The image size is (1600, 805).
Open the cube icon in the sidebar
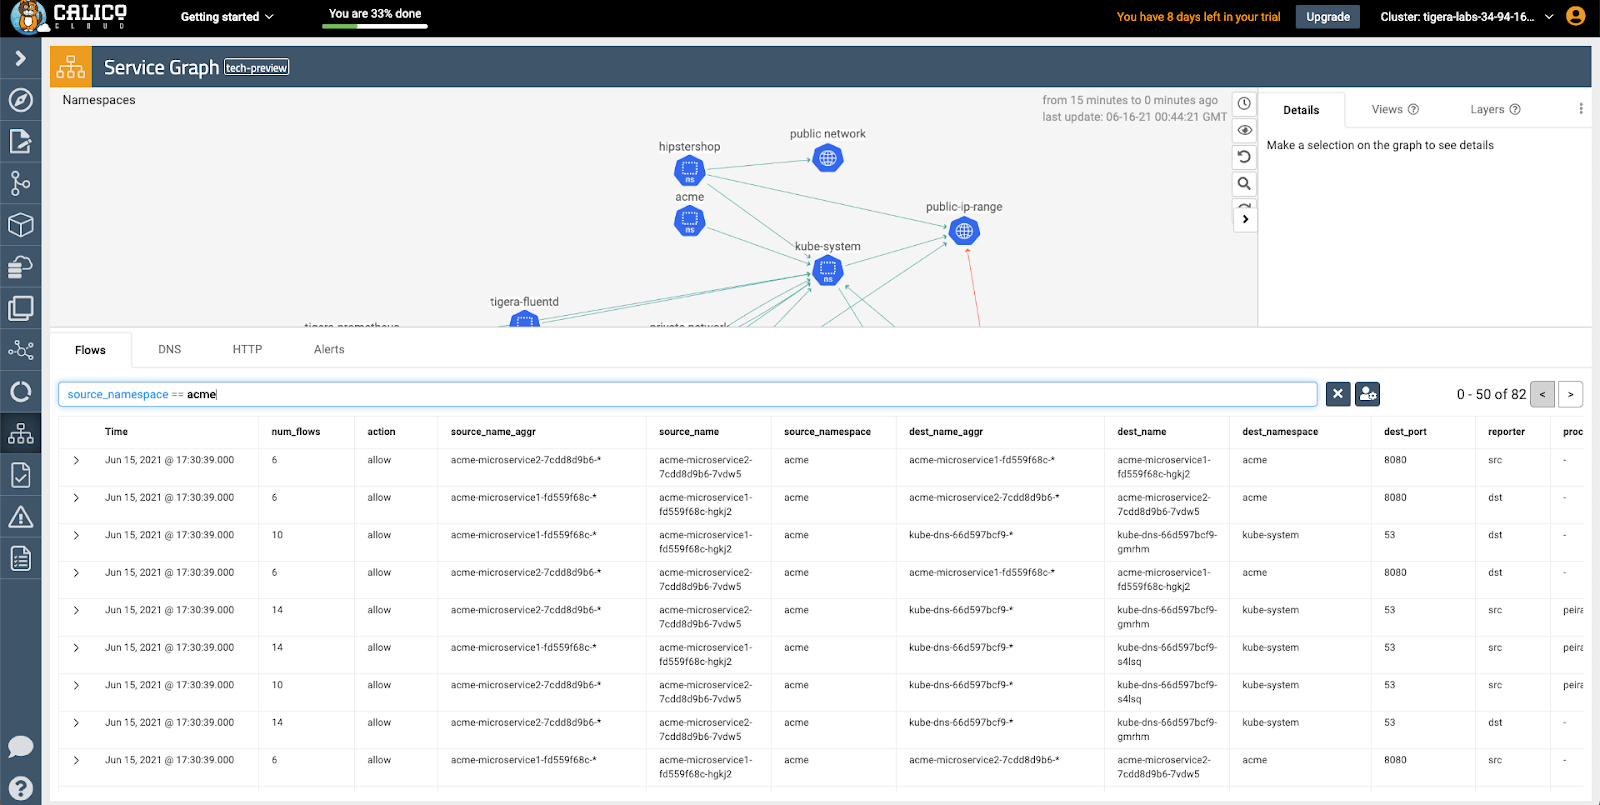[20, 225]
